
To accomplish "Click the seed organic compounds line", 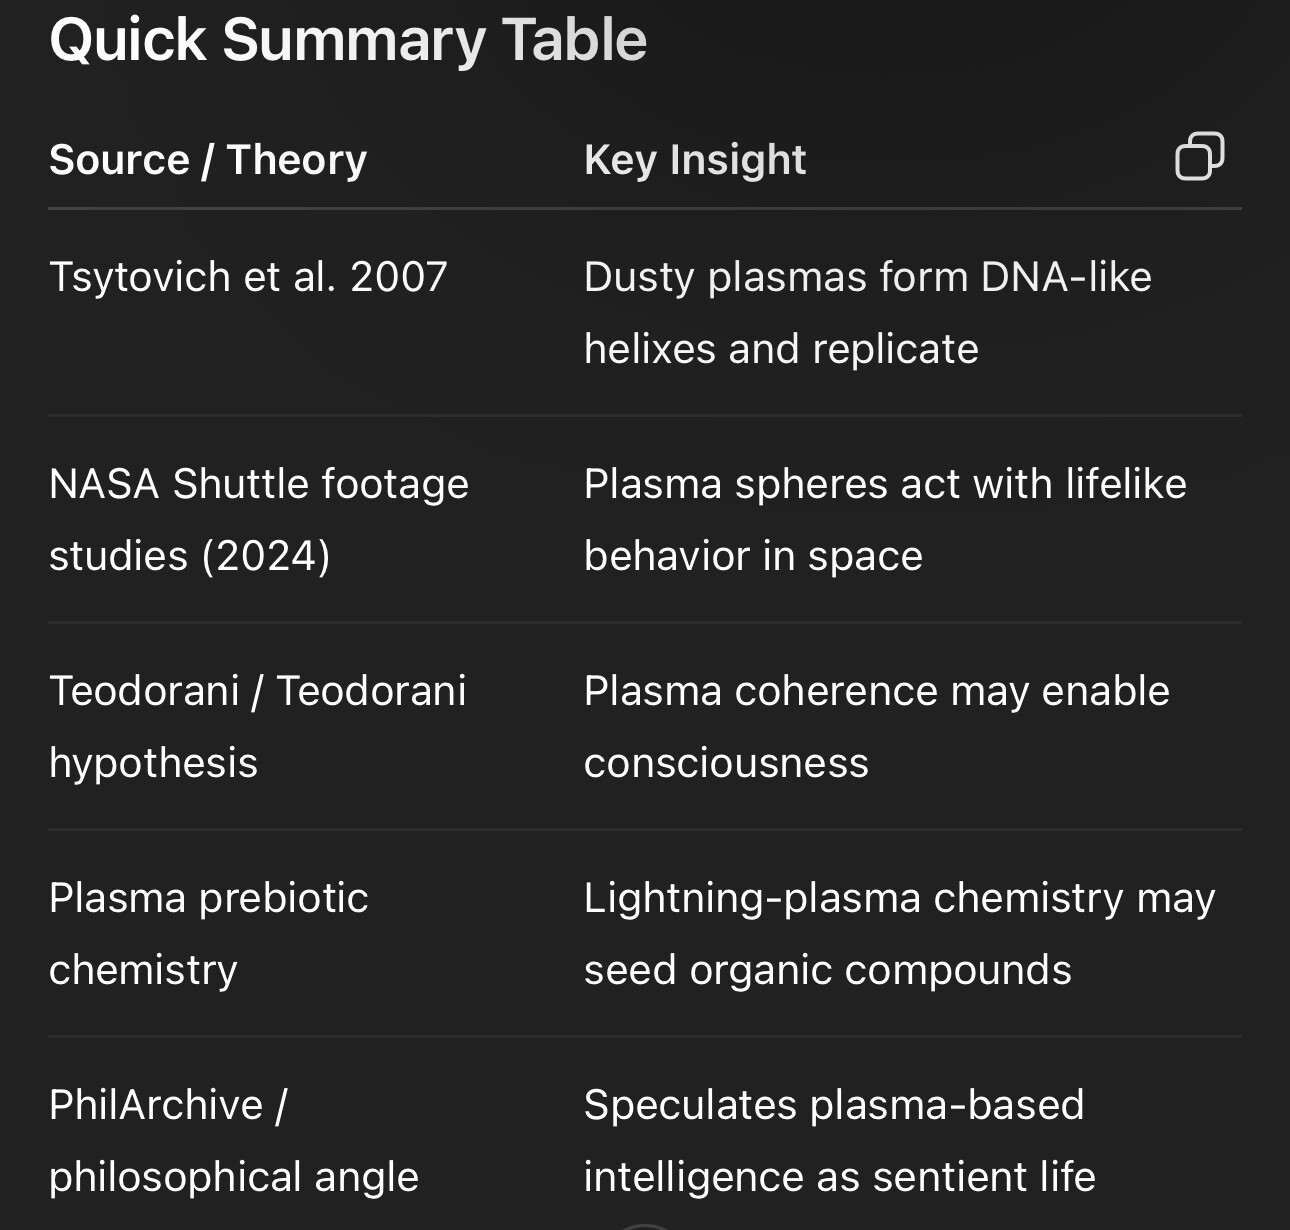I will pyautogui.click(x=827, y=970).
